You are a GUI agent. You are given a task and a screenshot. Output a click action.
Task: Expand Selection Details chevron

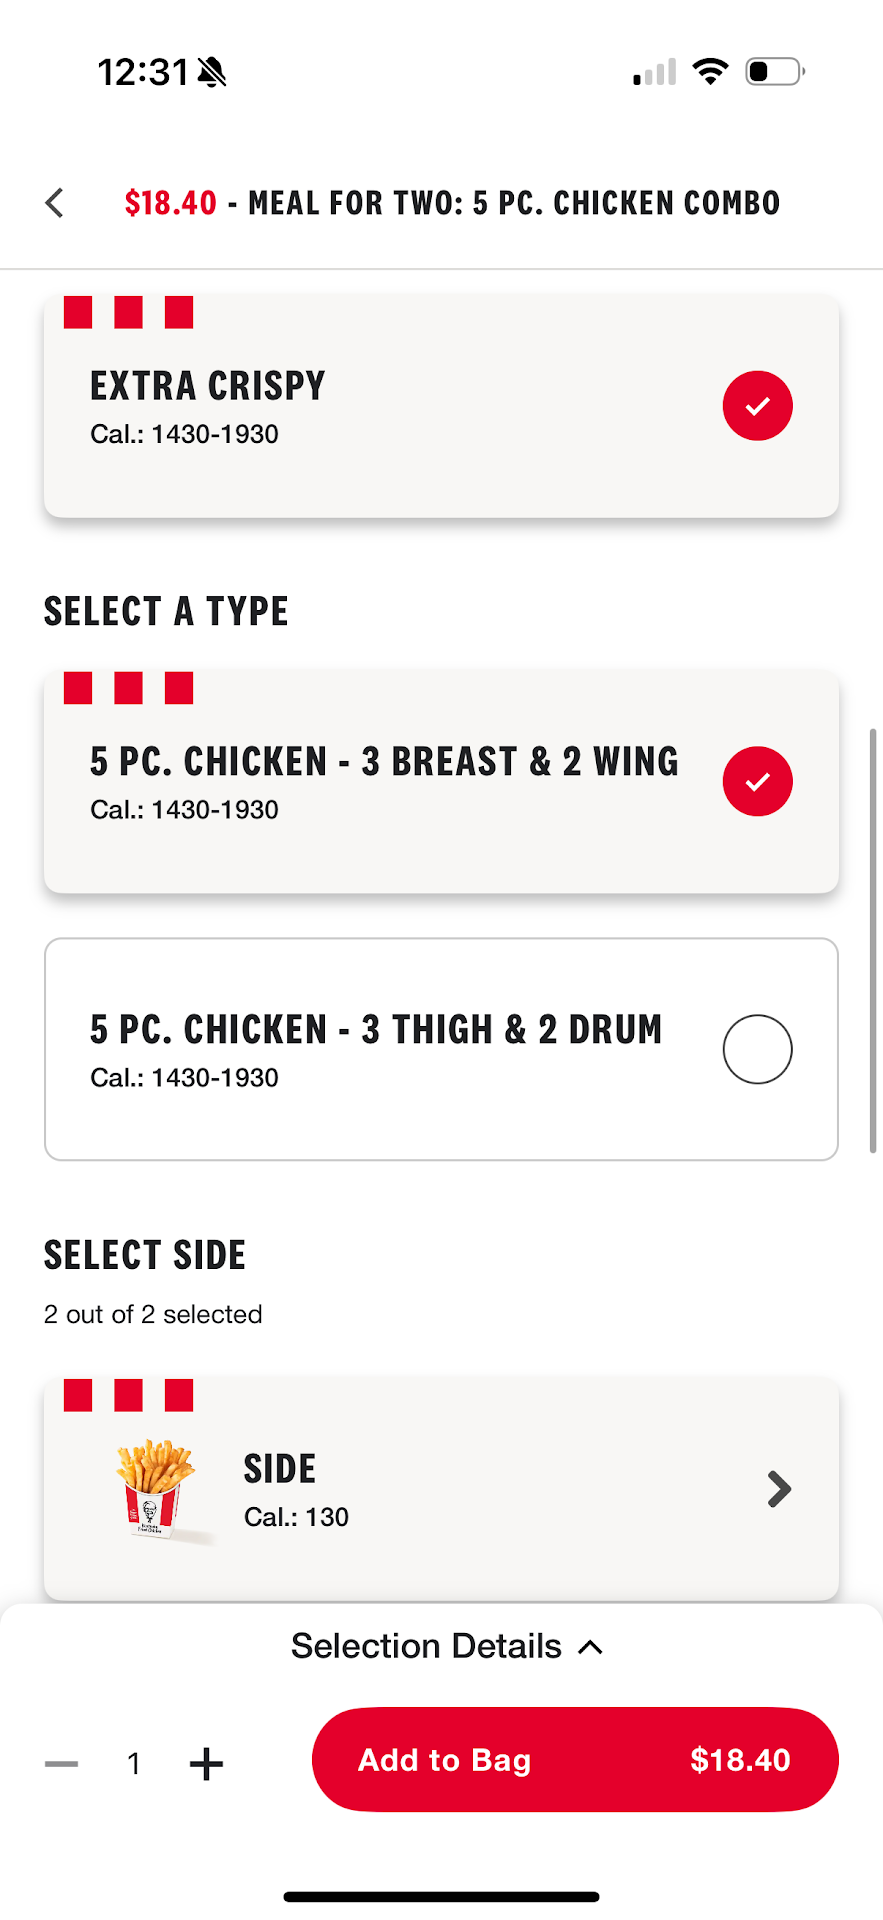(x=591, y=1647)
